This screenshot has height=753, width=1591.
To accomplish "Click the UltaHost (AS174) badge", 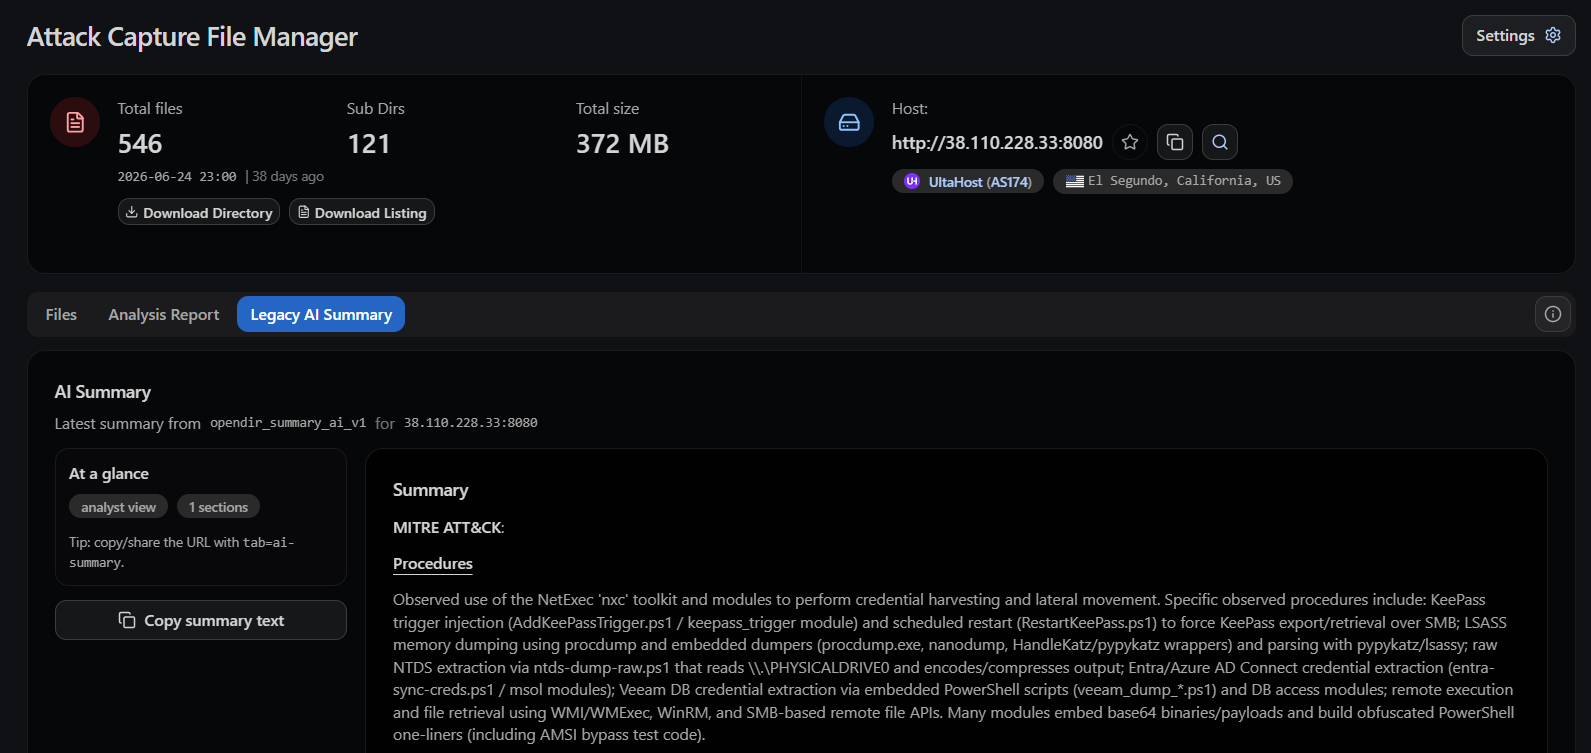I will coord(968,181).
